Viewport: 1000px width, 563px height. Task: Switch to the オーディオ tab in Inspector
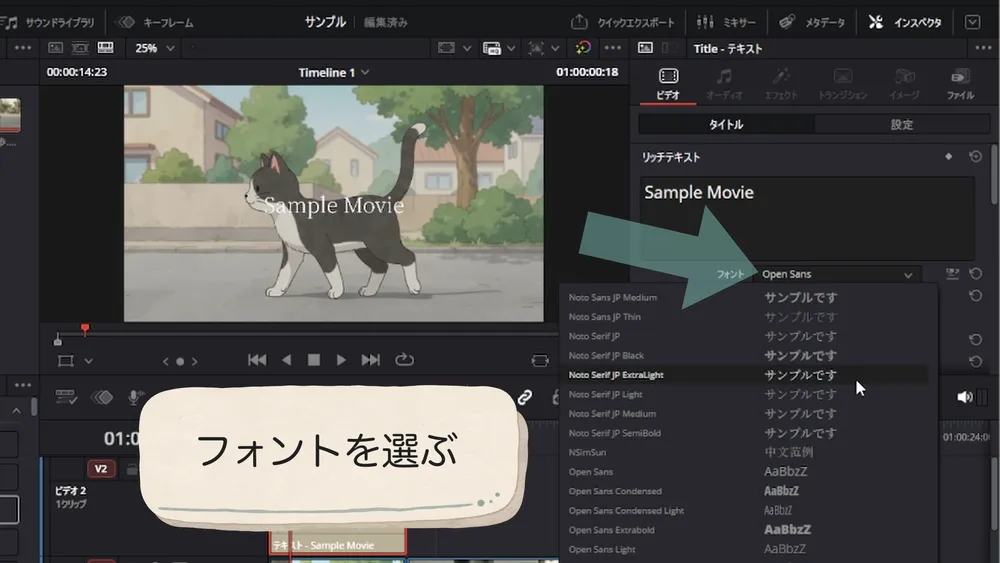pyautogui.click(x=724, y=84)
